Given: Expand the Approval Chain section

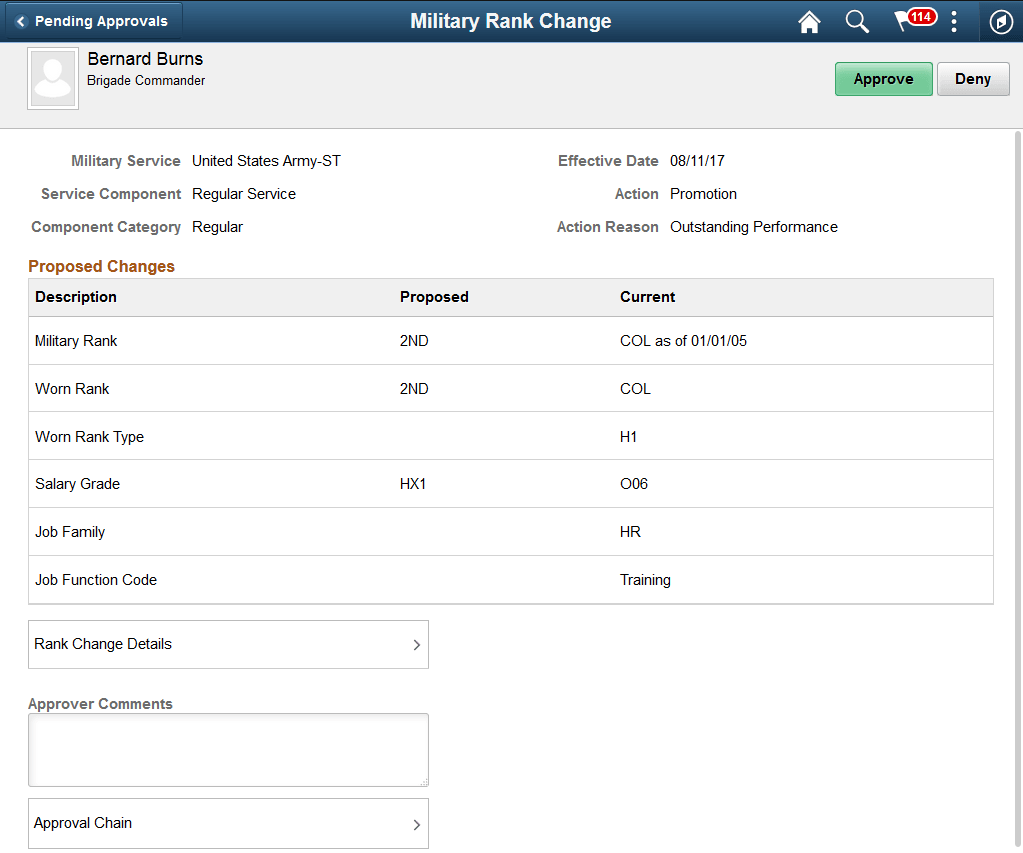Looking at the screenshot, I should [228, 823].
